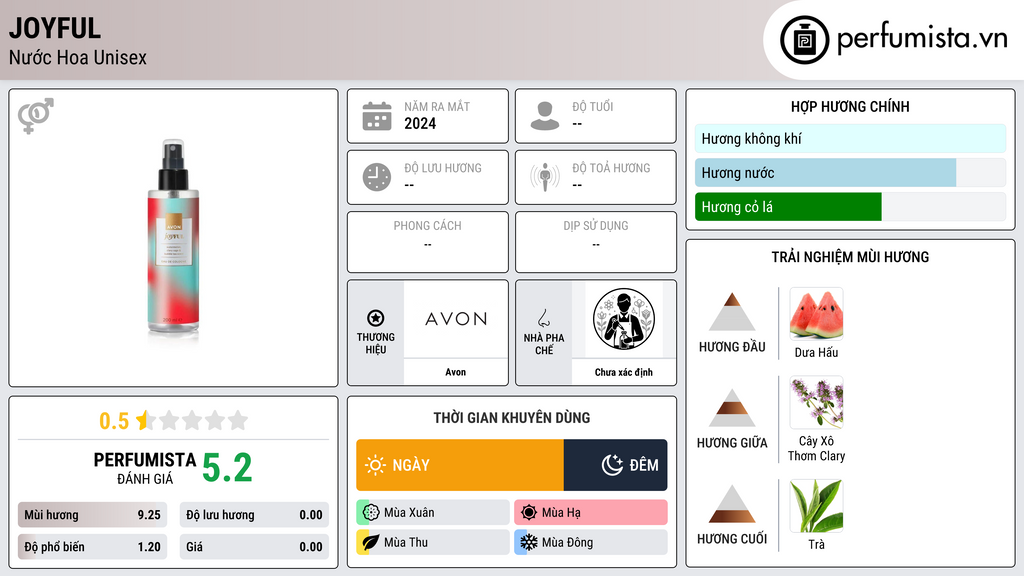Click the Mùa Đông season tile
Viewport: 1024px width, 576px height.
click(591, 542)
